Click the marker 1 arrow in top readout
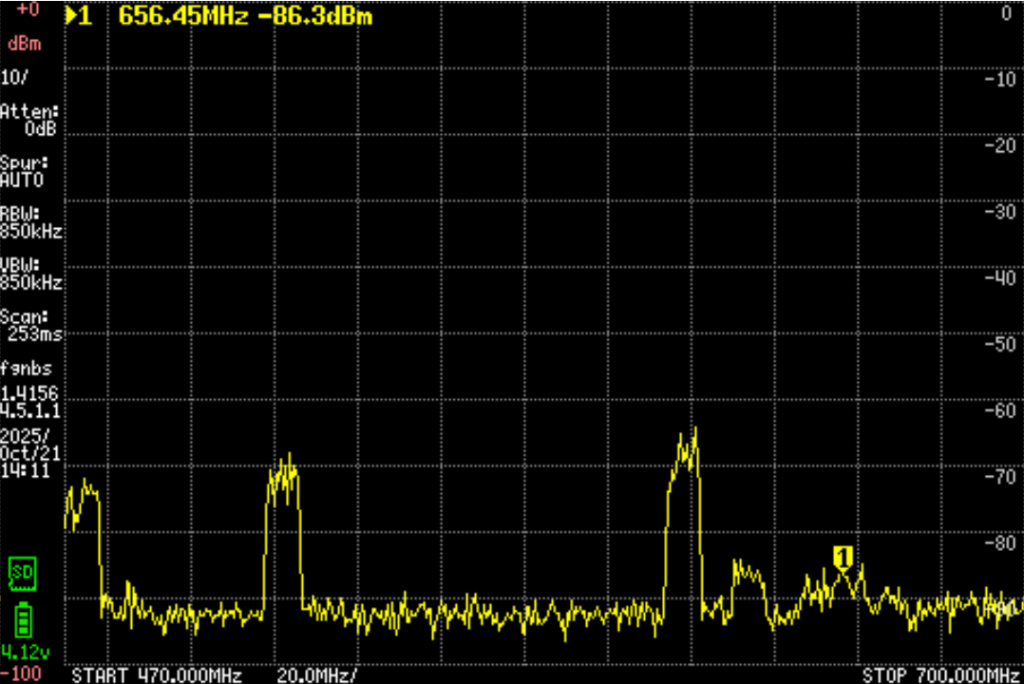The height and width of the screenshot is (684, 1024). click(77, 16)
